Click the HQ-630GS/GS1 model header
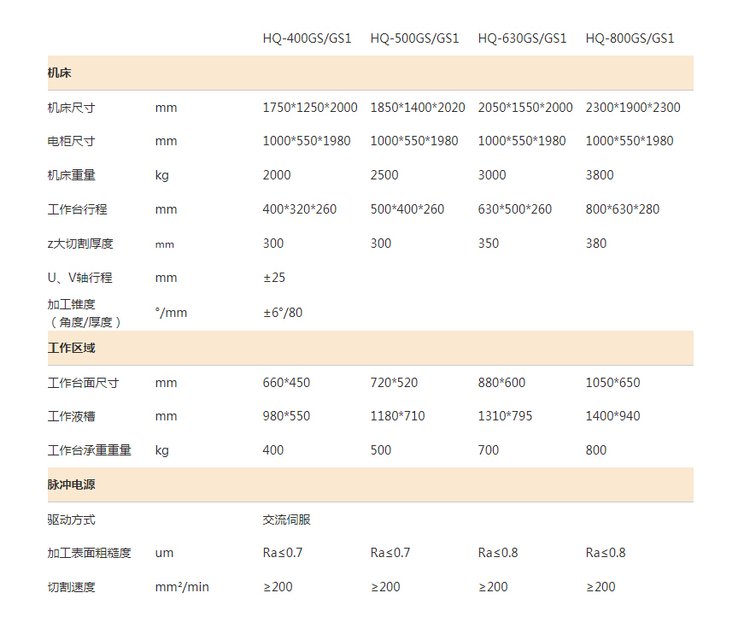This screenshot has width=750, height=634. click(x=522, y=39)
